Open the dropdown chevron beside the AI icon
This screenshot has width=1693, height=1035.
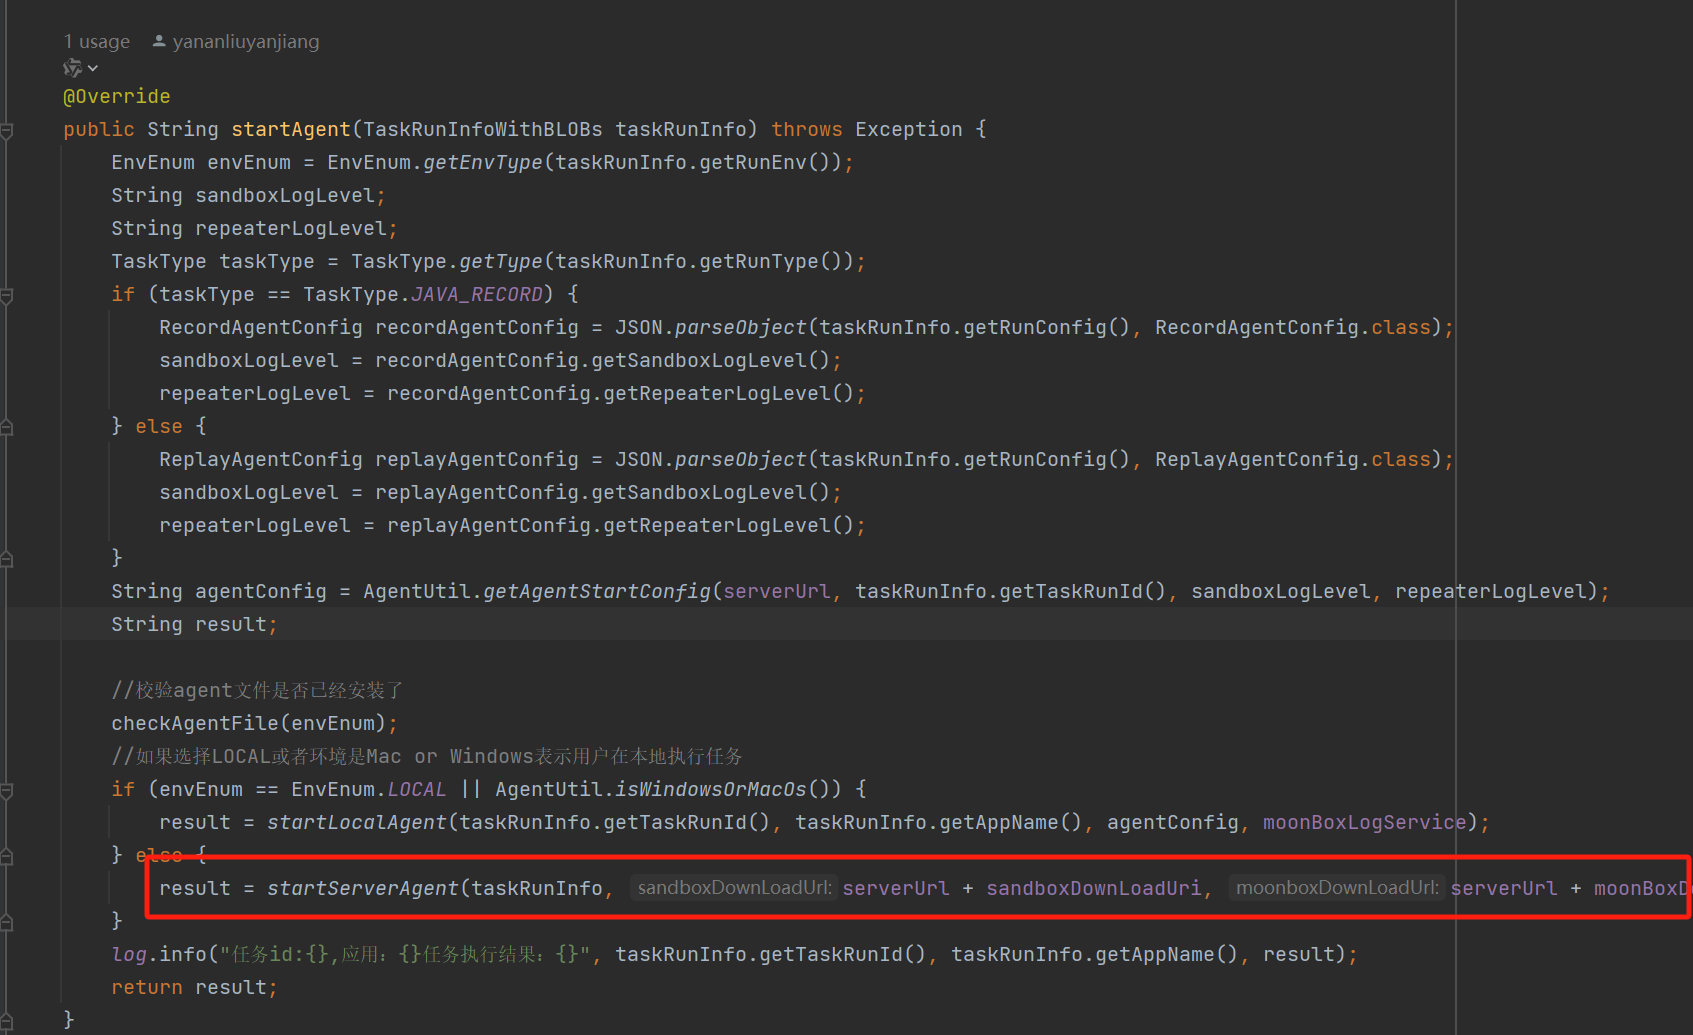(93, 68)
